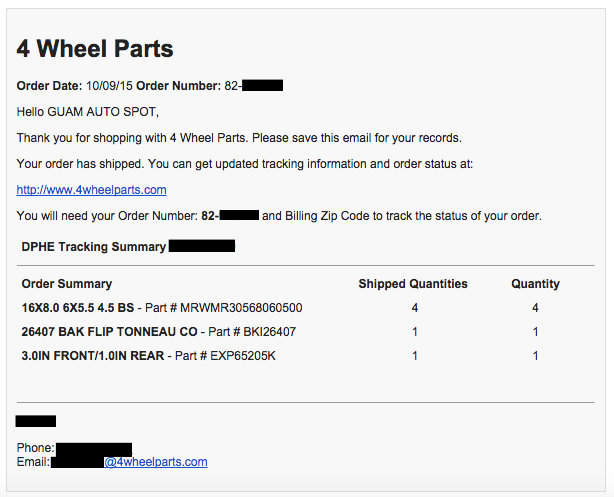Screen dimensions: 614x497
Task: Click the Phone label in the footer
Action: tap(36, 448)
